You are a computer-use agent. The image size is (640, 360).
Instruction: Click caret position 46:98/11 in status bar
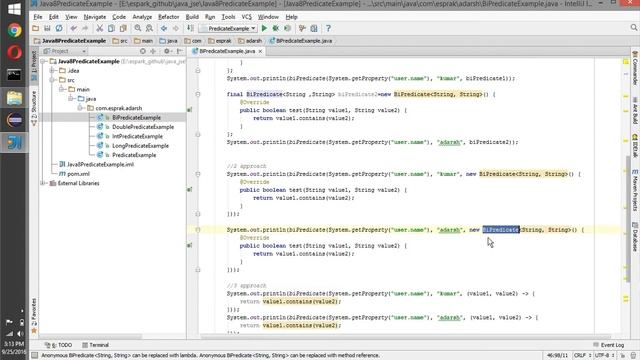click(x=557, y=356)
